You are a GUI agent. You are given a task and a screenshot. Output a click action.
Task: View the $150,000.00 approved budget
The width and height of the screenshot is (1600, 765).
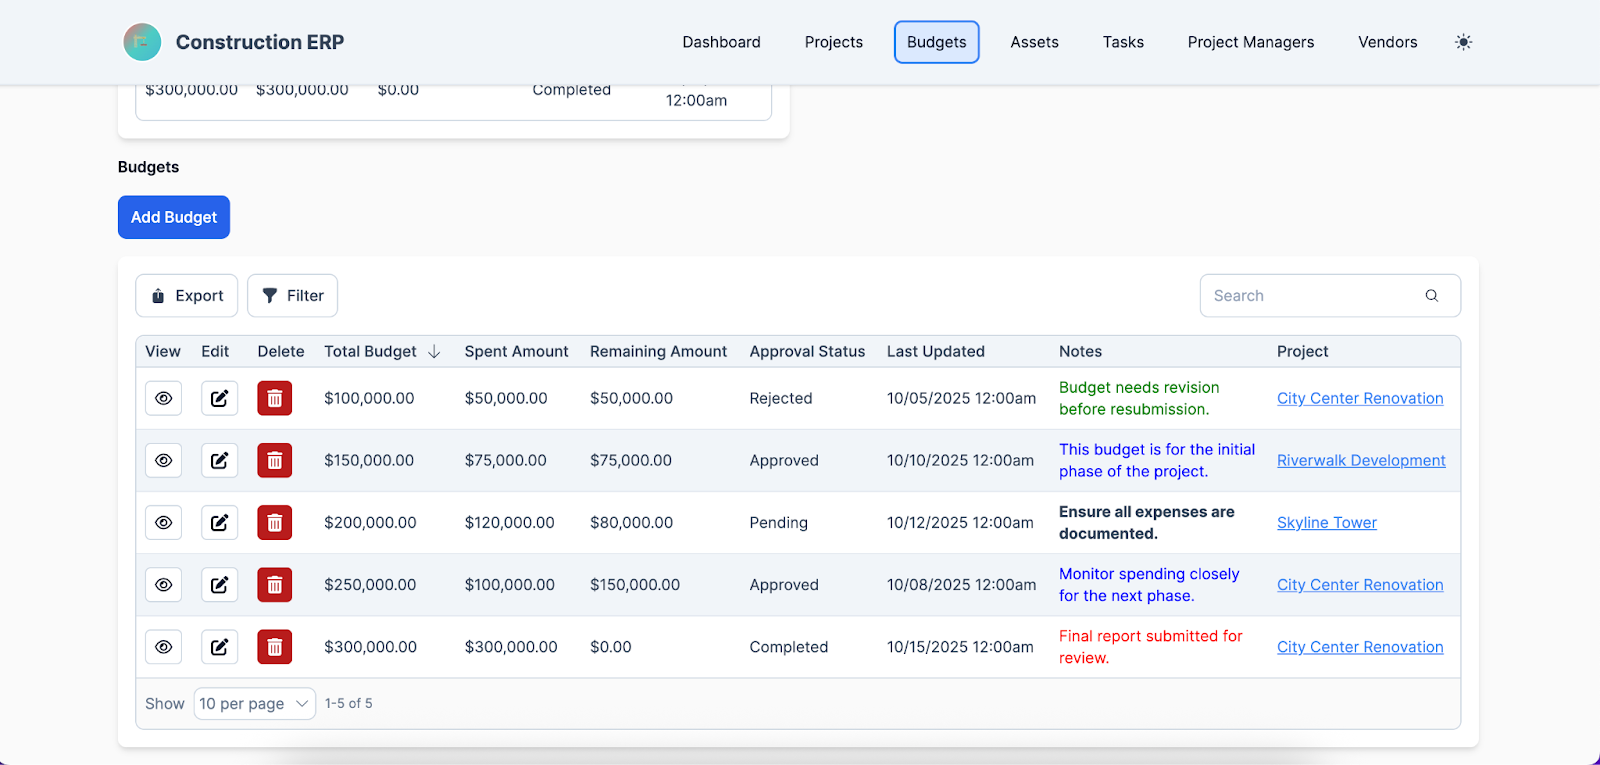164,461
